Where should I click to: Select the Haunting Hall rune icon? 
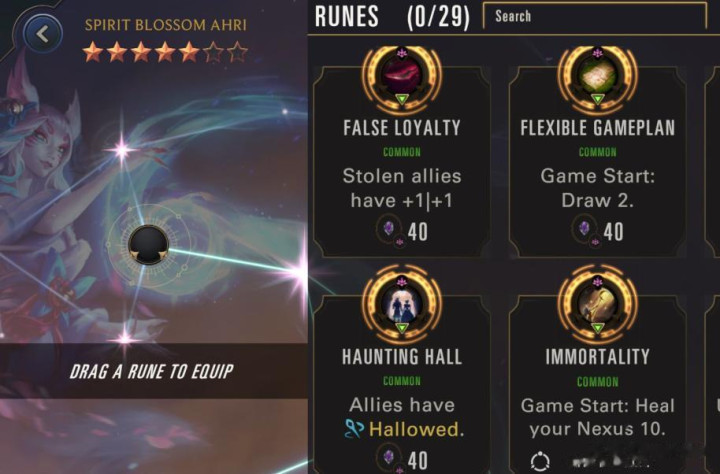[402, 306]
